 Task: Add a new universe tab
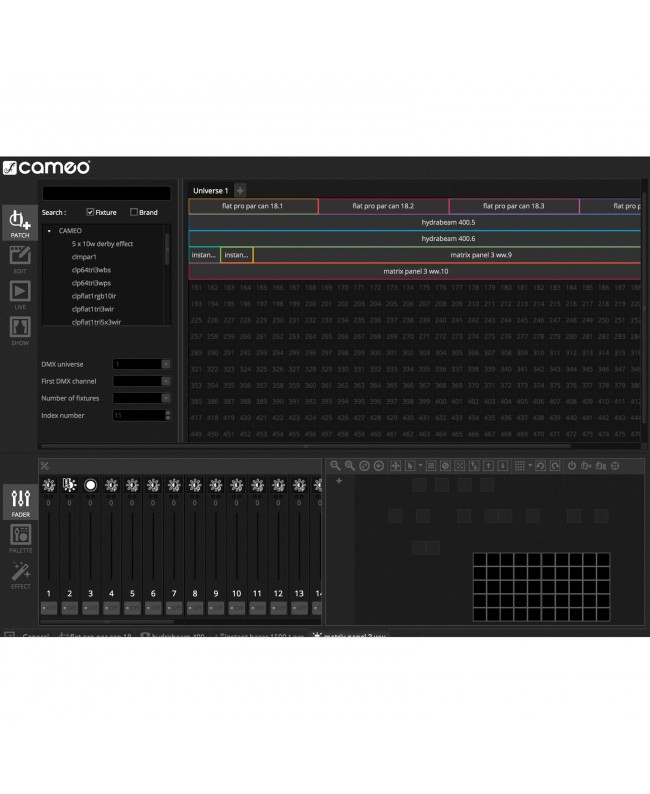pos(240,190)
